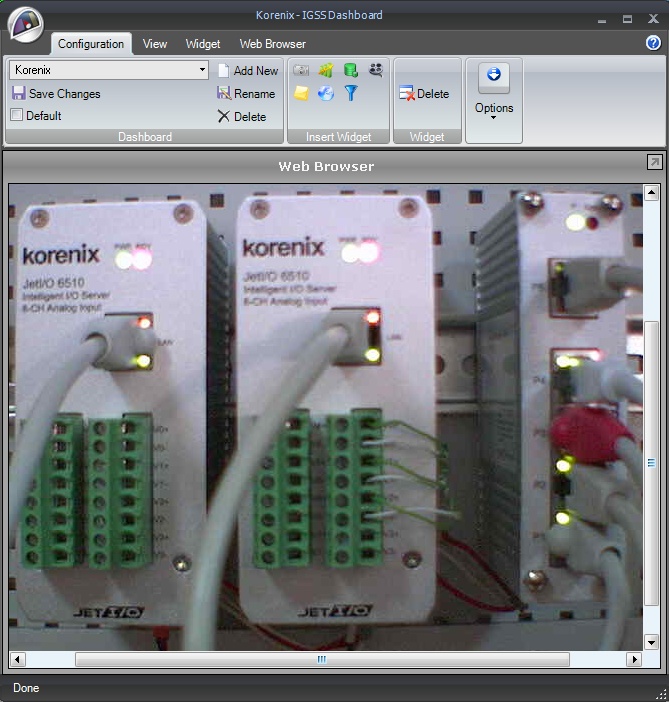Click the scroll right arrow

634,659
